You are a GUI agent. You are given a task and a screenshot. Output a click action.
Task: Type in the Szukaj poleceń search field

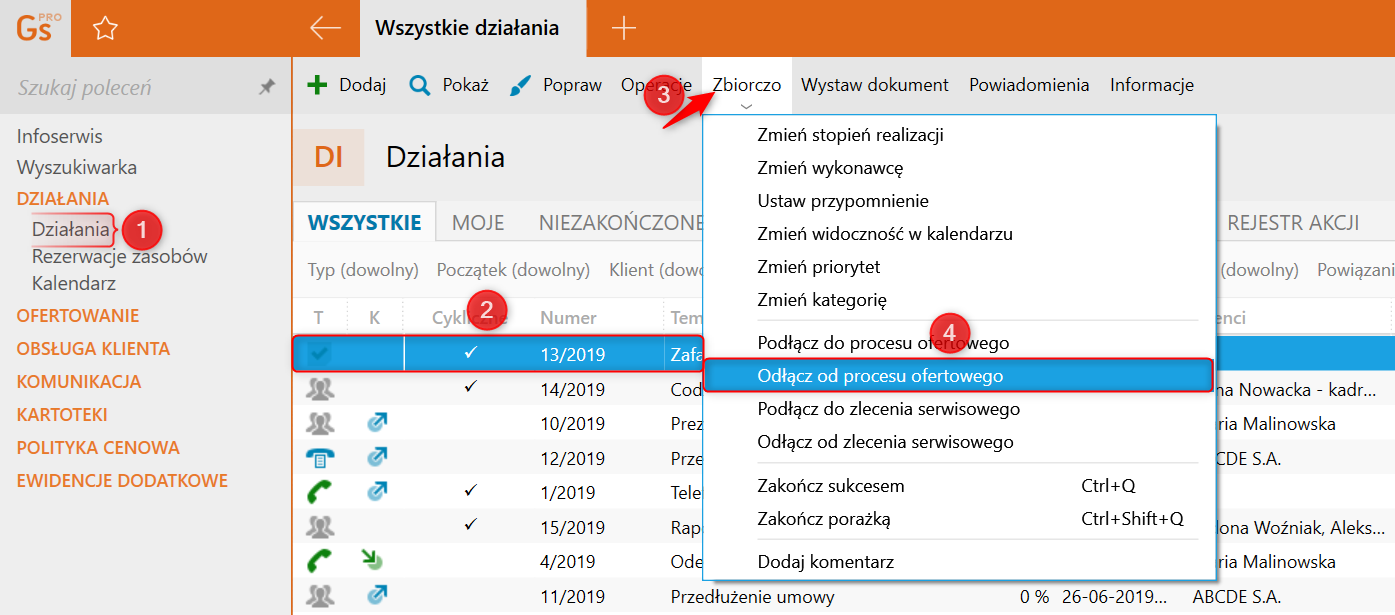pyautogui.click(x=130, y=88)
